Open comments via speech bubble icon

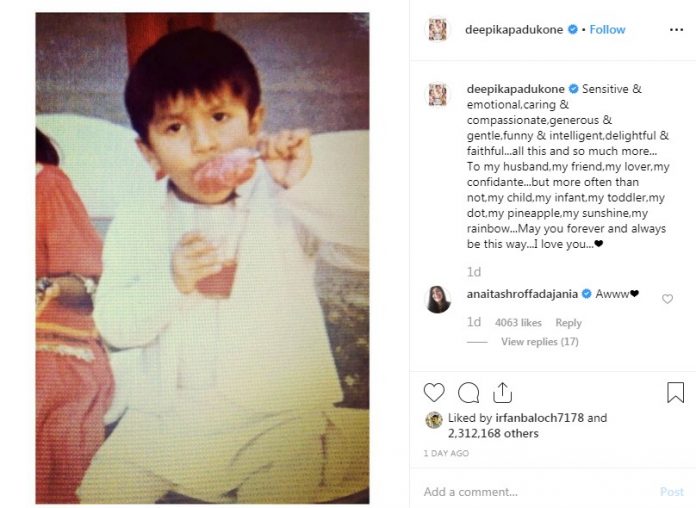468,392
